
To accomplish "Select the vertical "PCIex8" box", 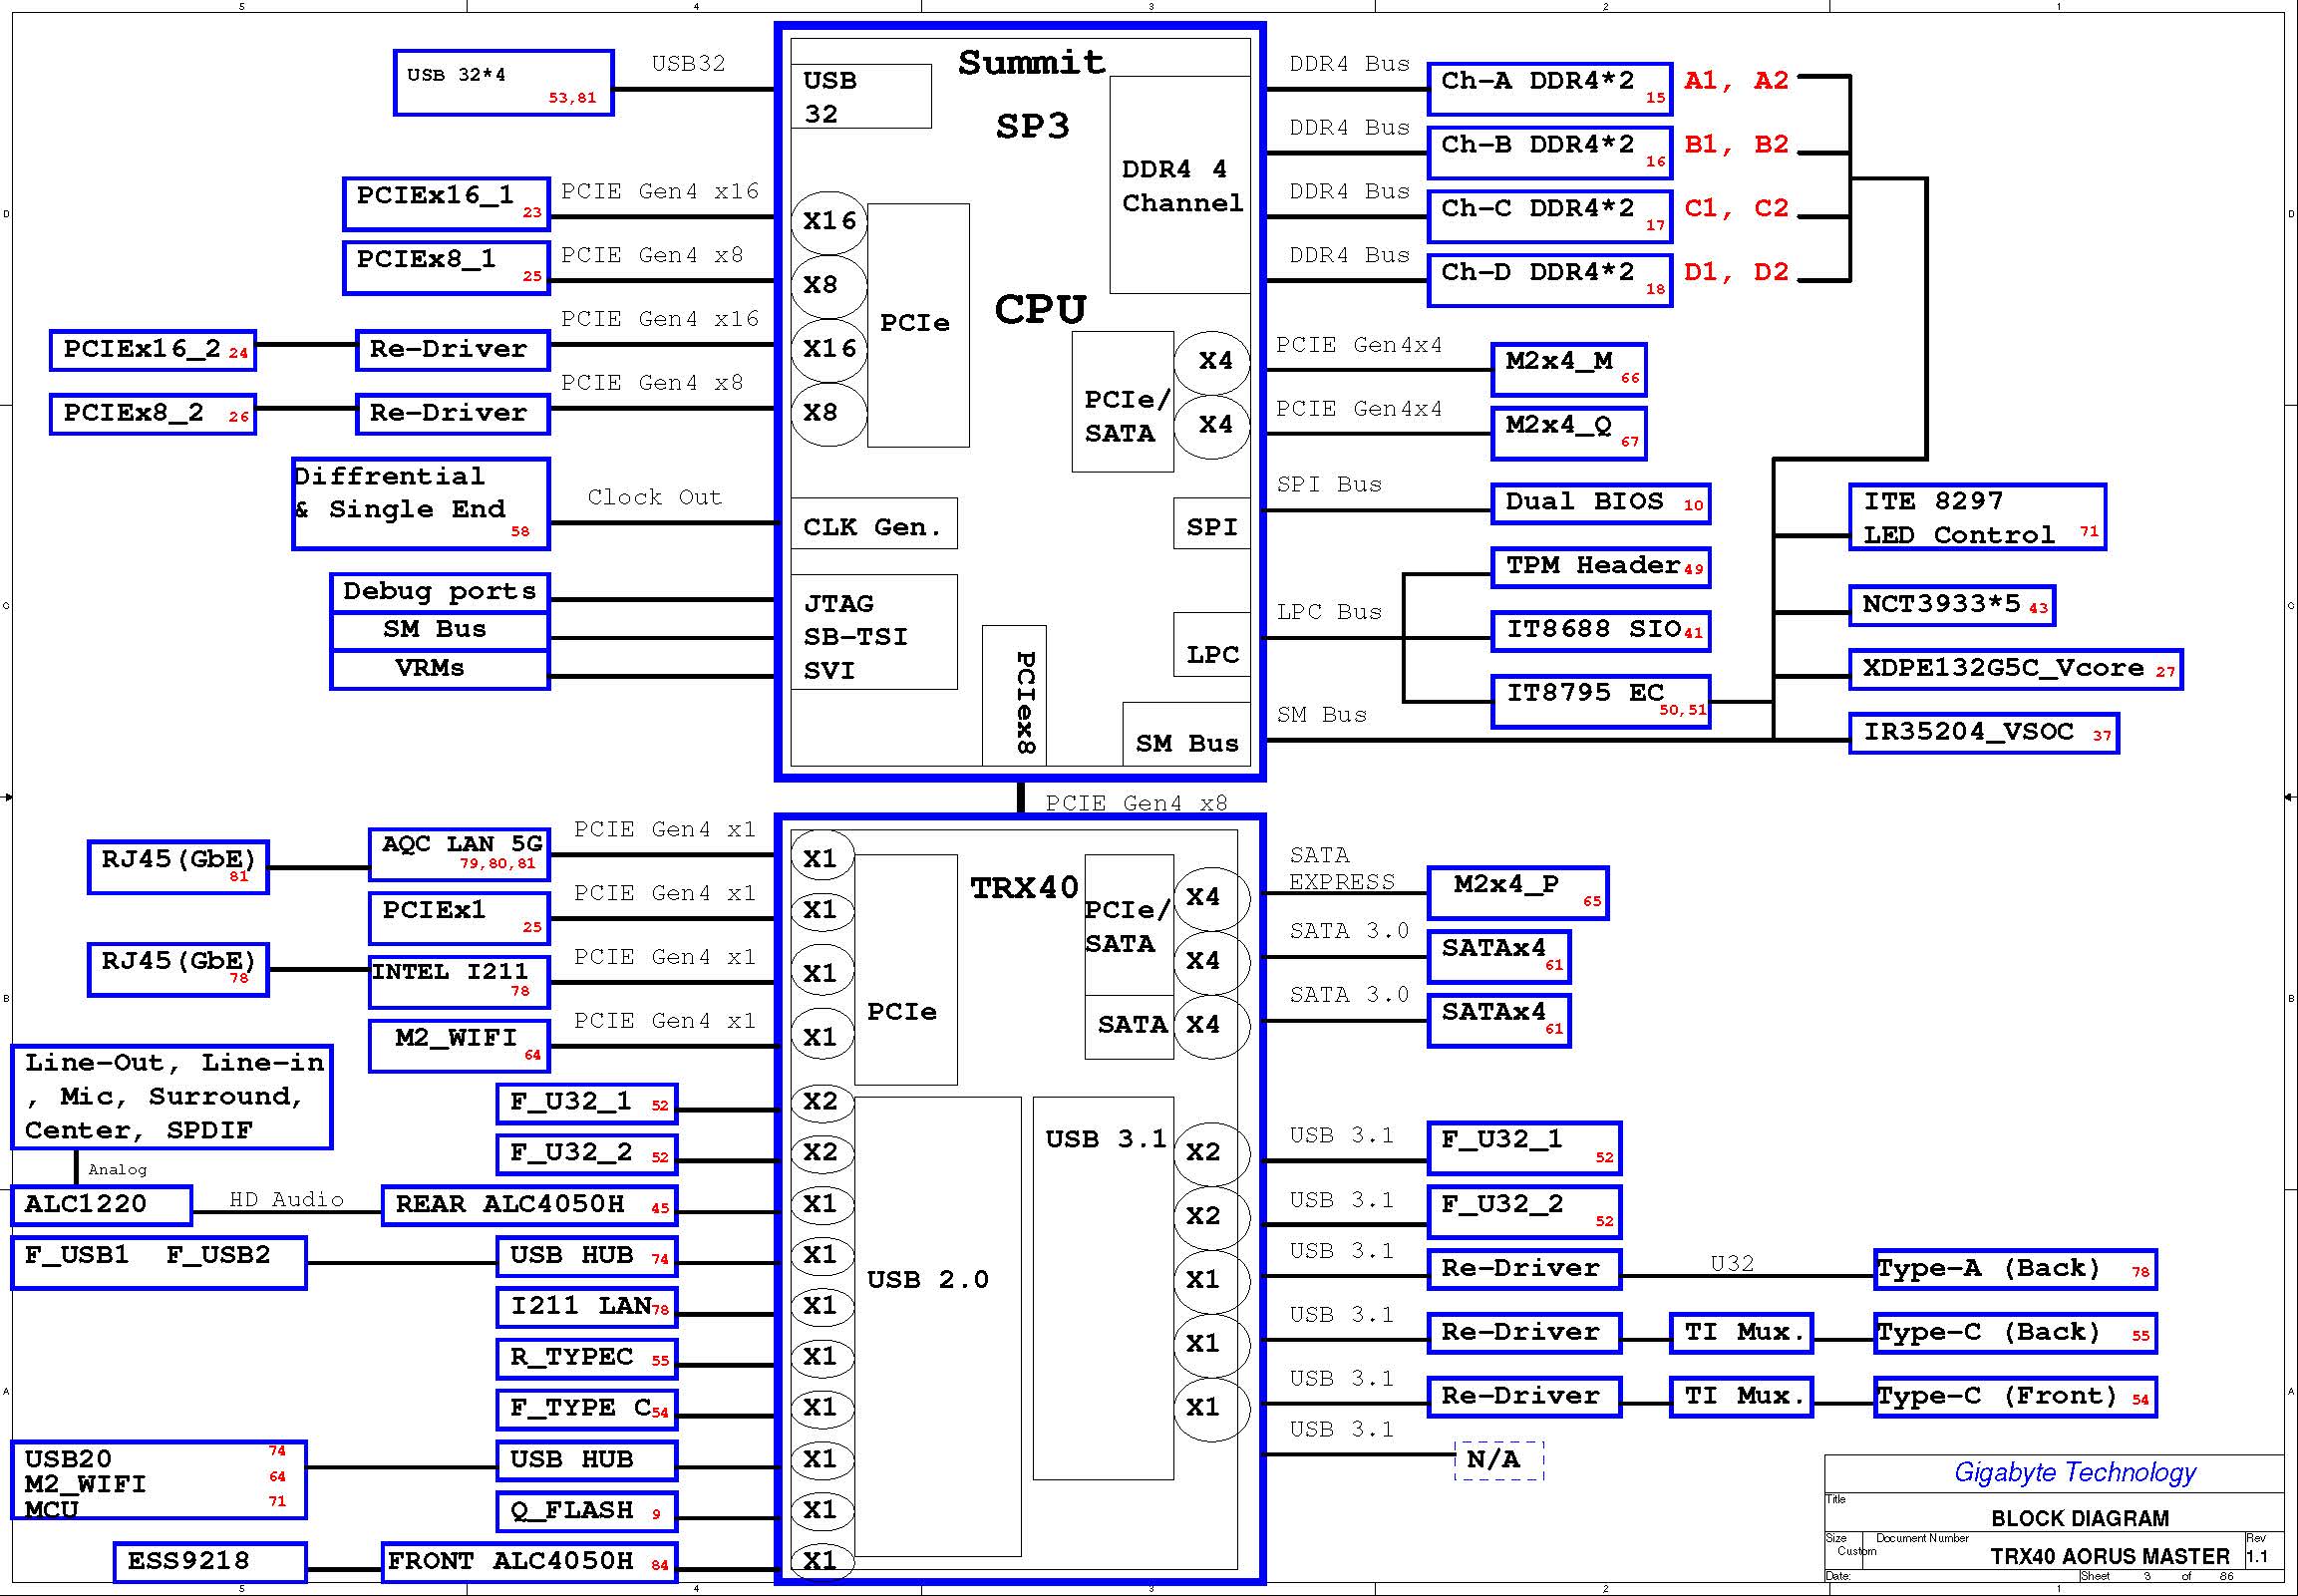I will tap(1014, 696).
